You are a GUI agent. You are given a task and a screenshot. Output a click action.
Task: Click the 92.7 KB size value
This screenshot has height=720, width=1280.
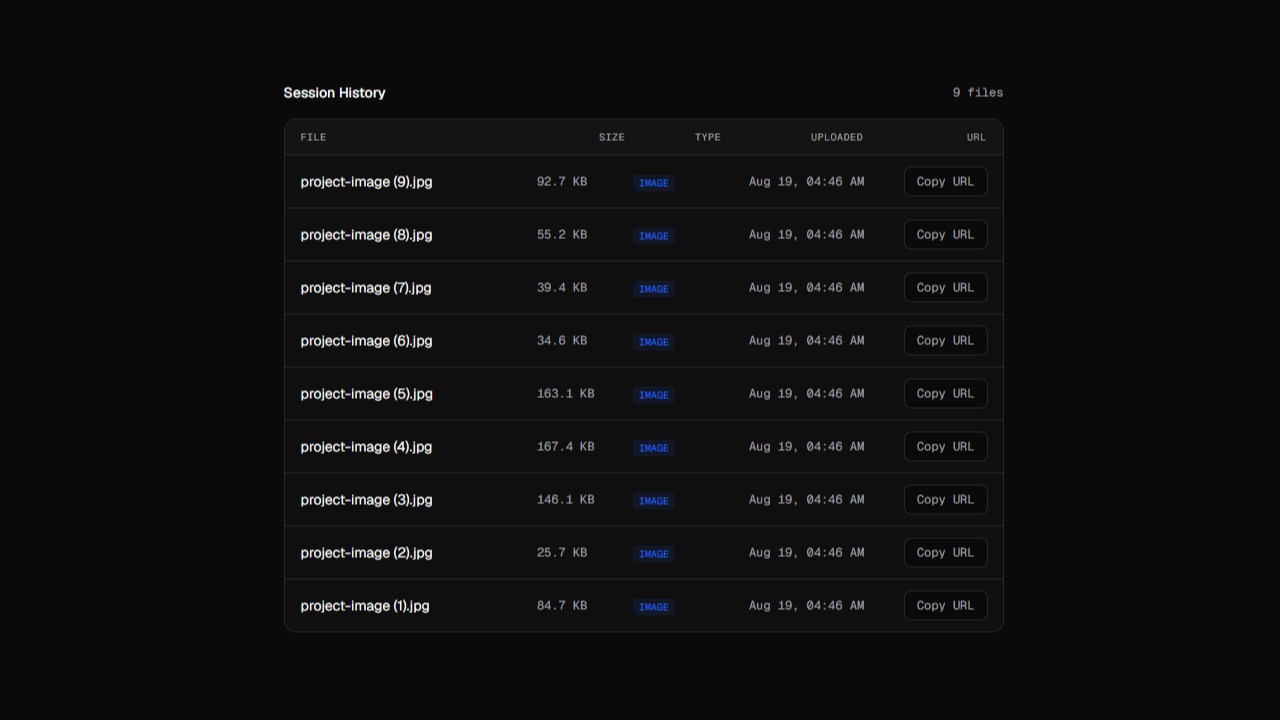562,182
